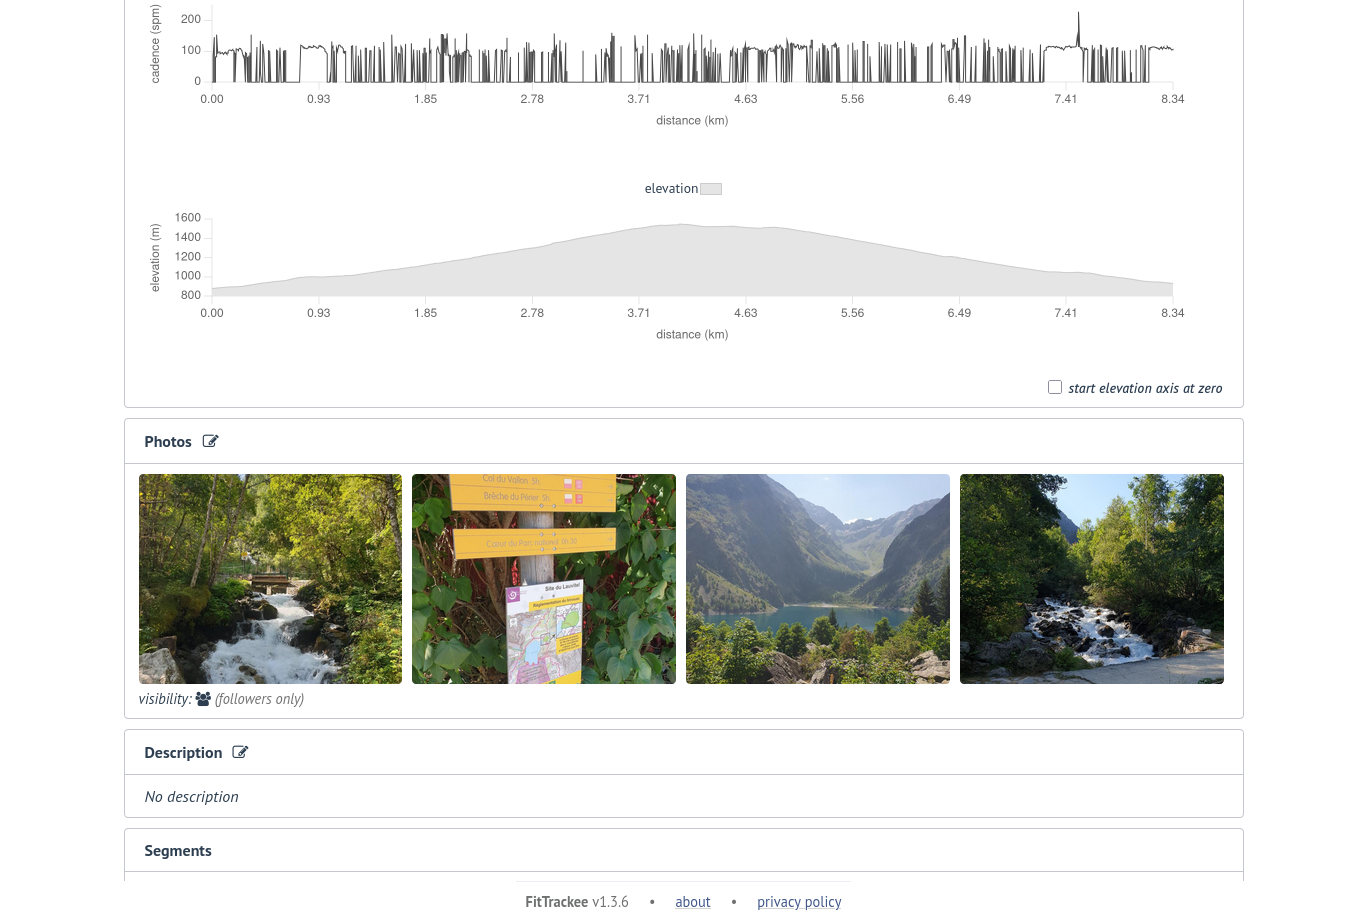The width and height of the screenshot is (1367, 921).
Task: Follow the about link in footer
Action: tap(693, 902)
